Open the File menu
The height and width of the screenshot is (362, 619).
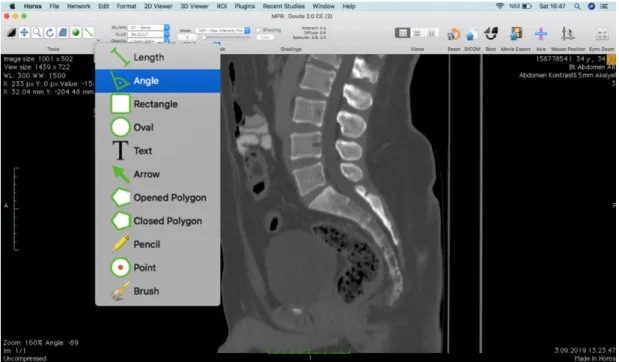click(54, 6)
